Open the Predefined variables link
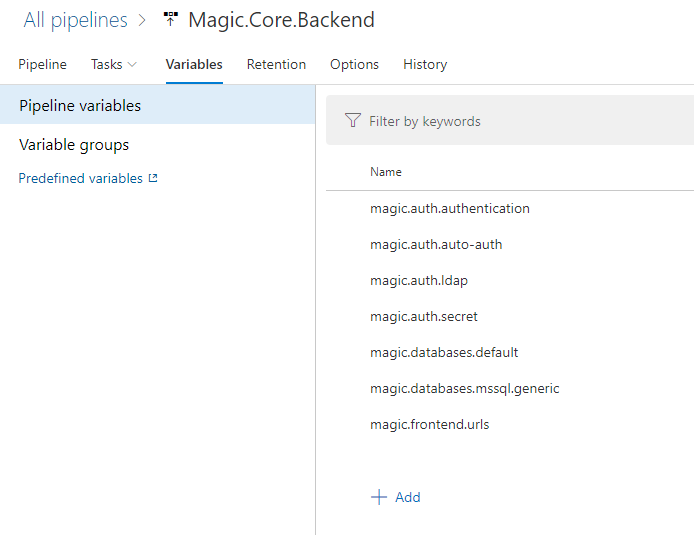The width and height of the screenshot is (694, 535). point(81,179)
